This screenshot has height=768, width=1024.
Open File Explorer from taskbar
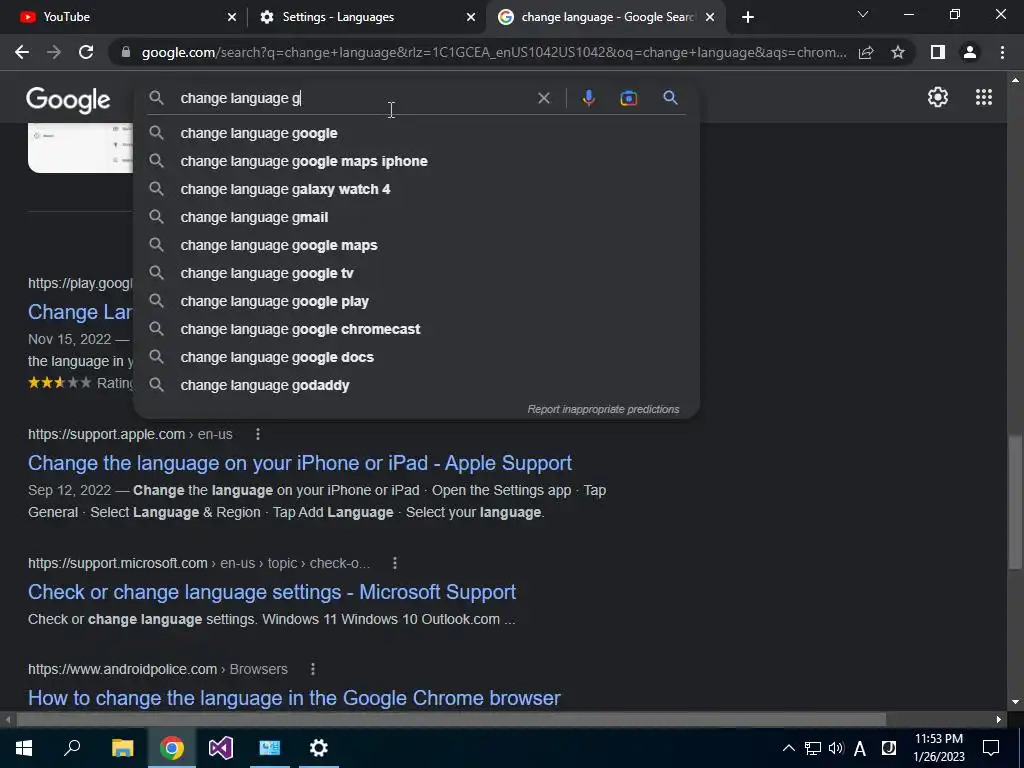tap(122, 748)
